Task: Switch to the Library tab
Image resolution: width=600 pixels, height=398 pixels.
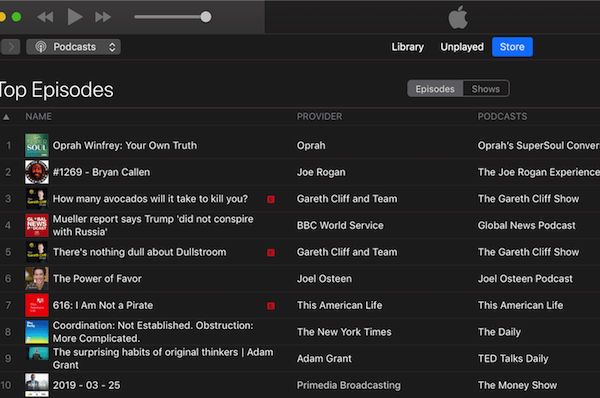Action: click(x=408, y=47)
